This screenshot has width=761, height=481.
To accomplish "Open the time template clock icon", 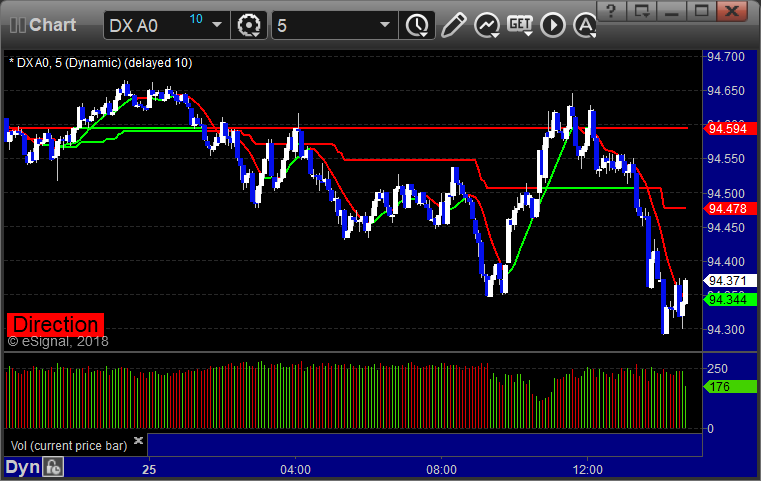I will [x=417, y=25].
